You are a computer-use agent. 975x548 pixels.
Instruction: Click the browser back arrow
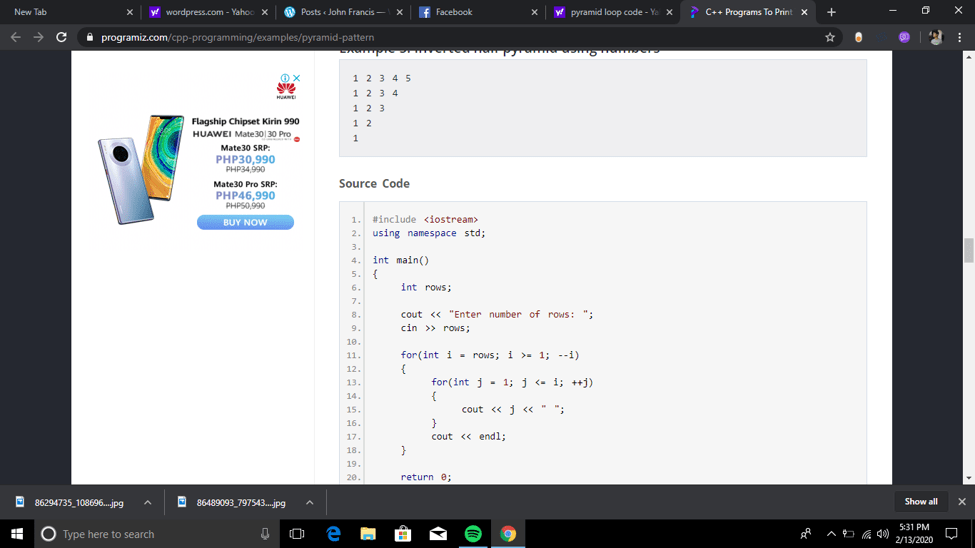[x=15, y=37]
